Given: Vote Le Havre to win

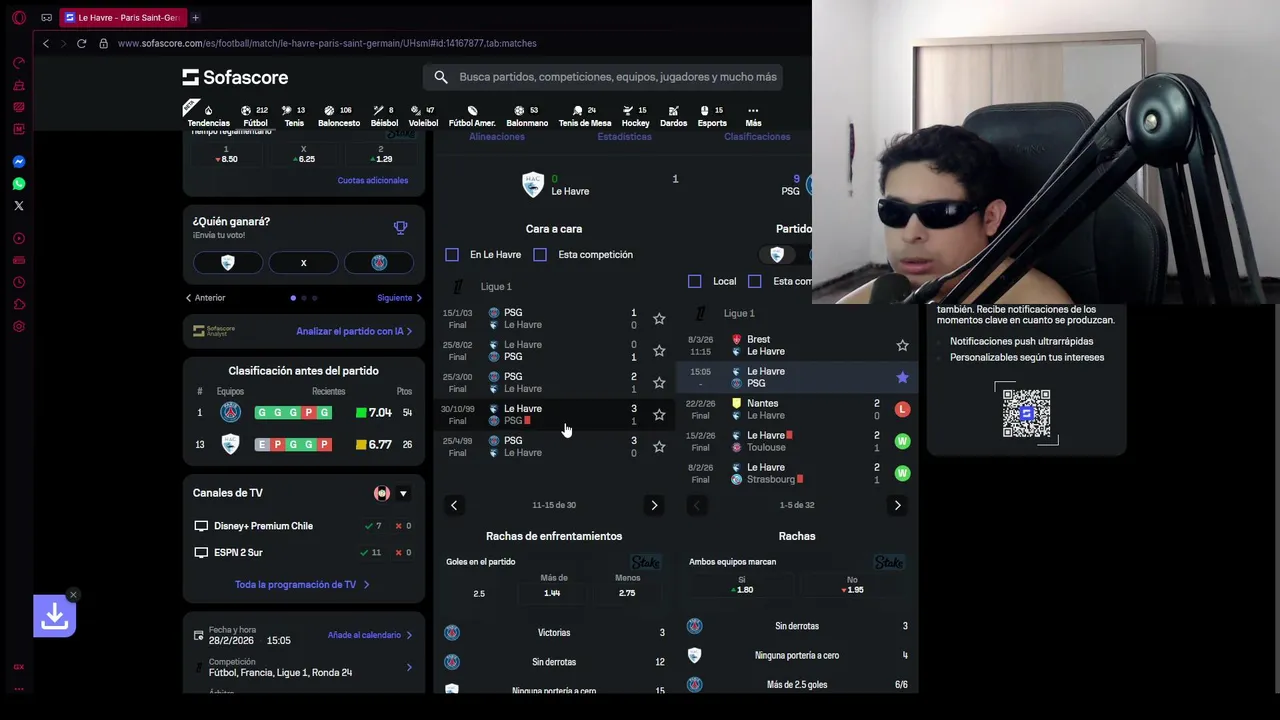Looking at the screenshot, I should [x=228, y=263].
